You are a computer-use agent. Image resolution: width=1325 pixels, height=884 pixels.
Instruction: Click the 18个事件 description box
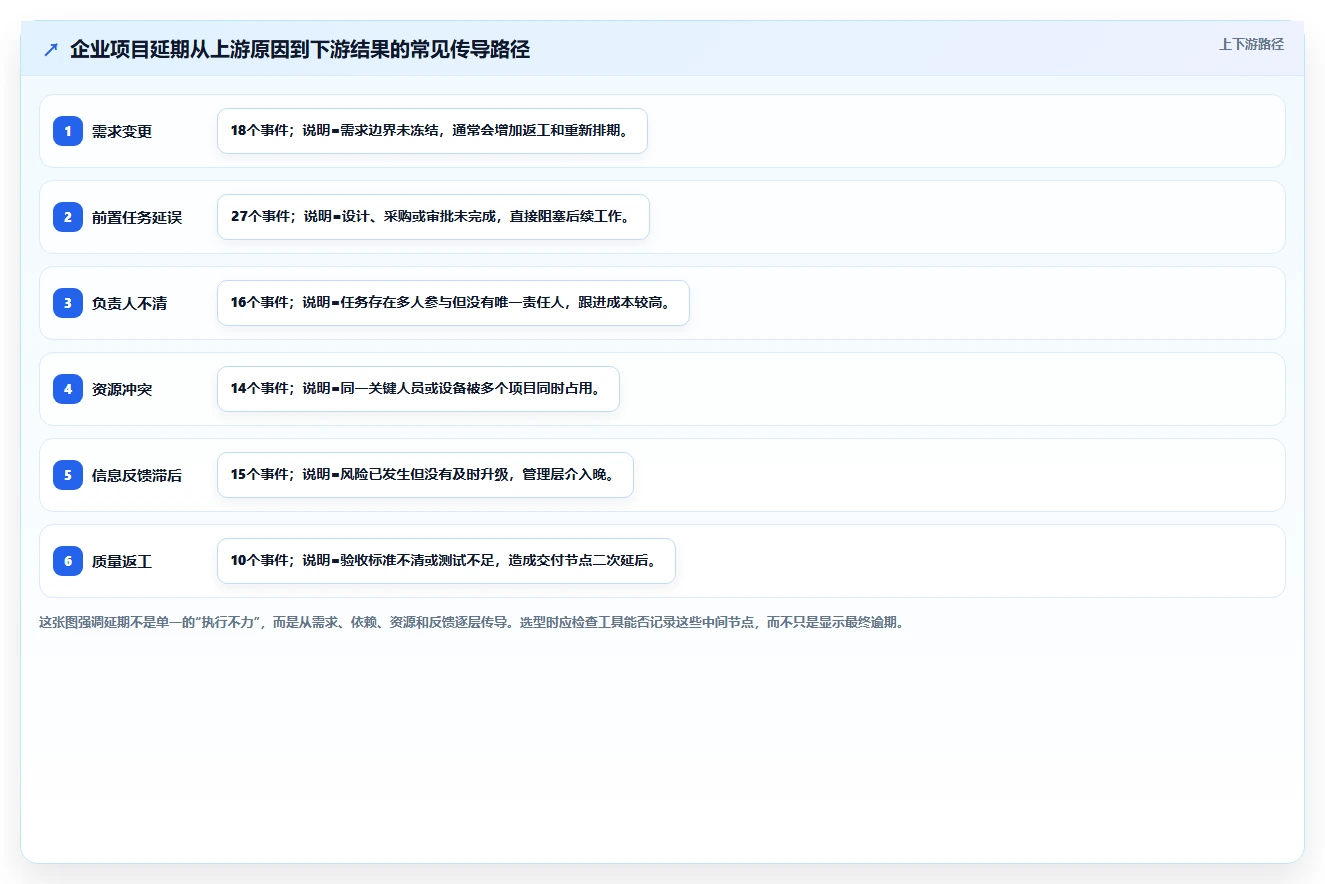click(432, 131)
